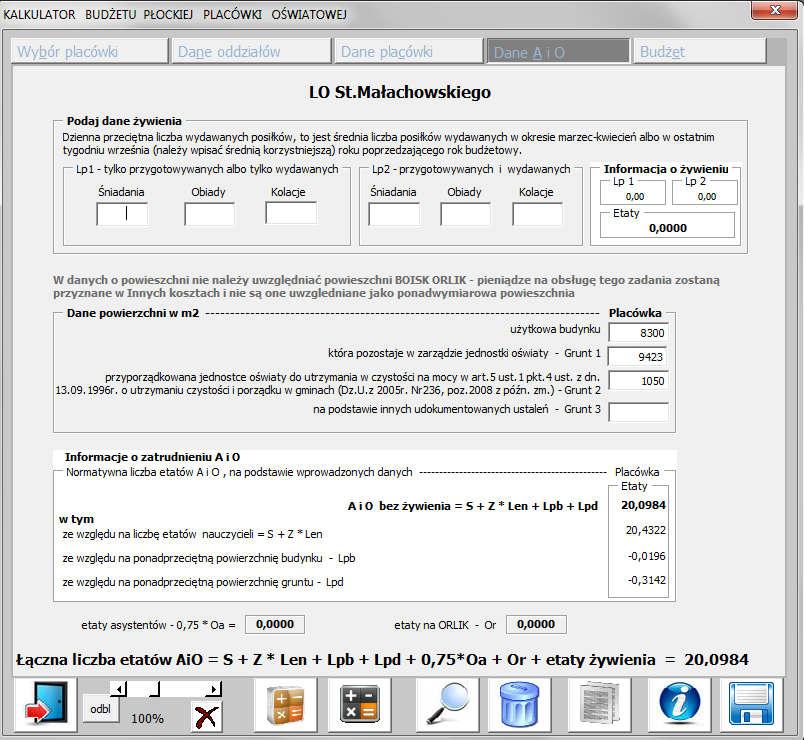Viewport: 804px width, 740px height.
Task: Click the exit door icon
Action: pos(46,705)
